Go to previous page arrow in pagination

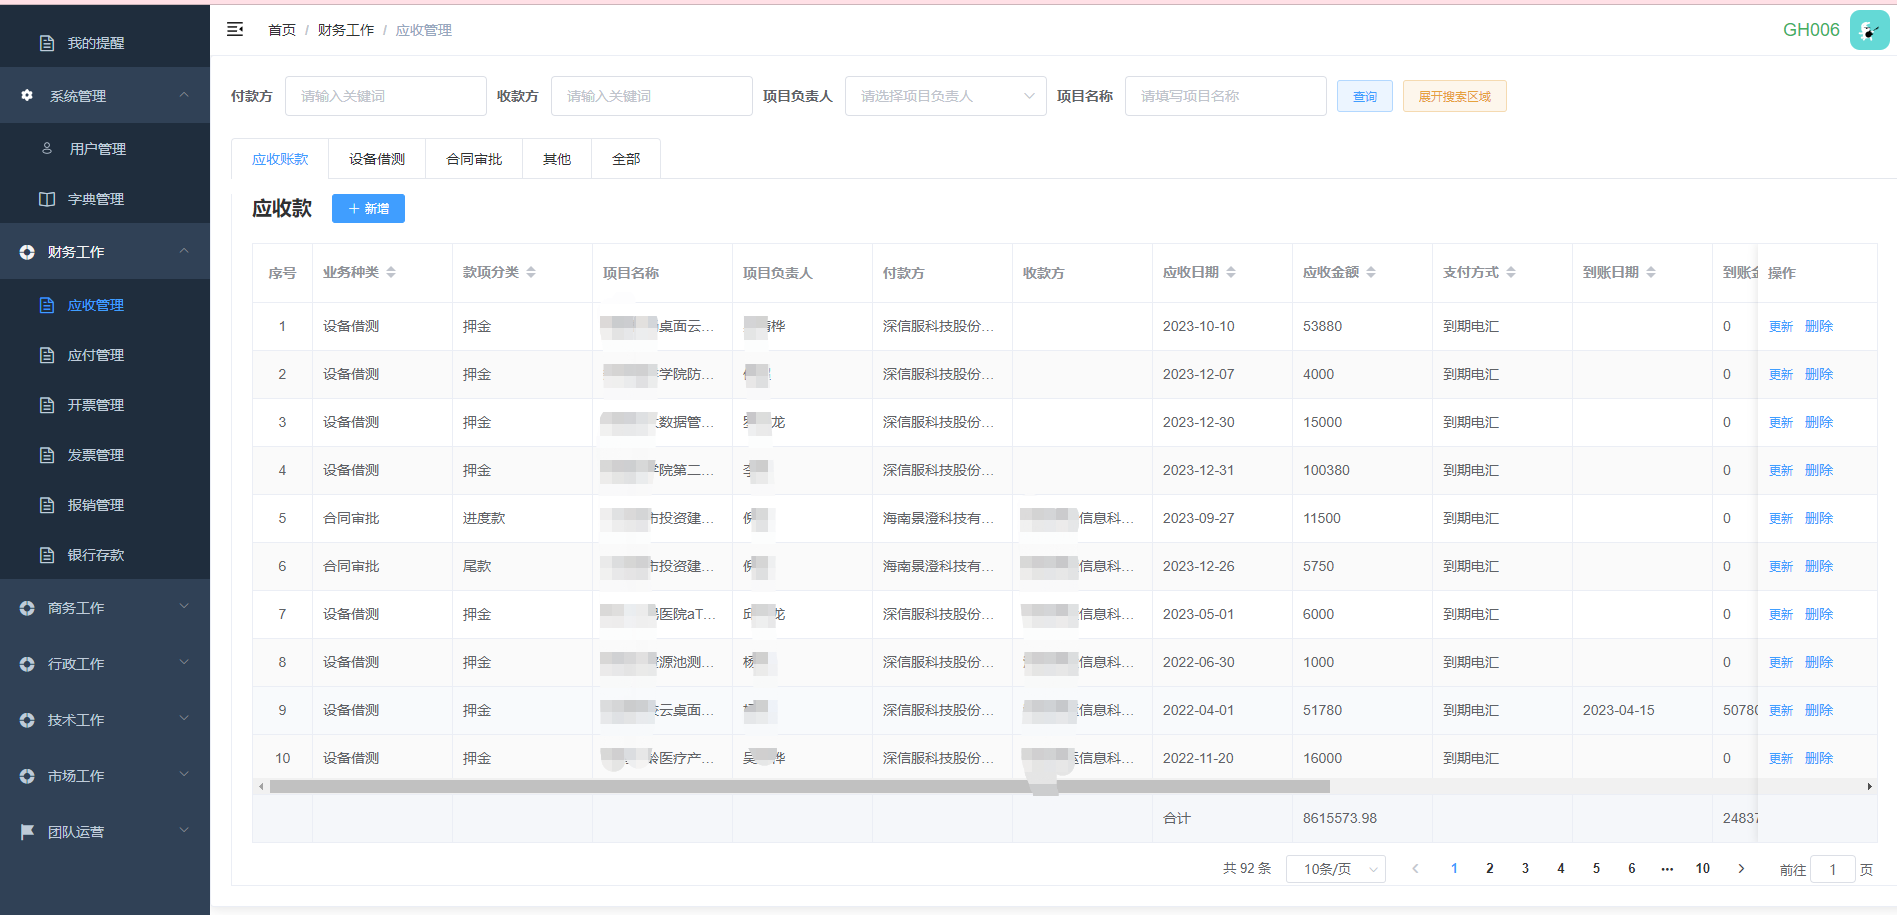point(1415,869)
